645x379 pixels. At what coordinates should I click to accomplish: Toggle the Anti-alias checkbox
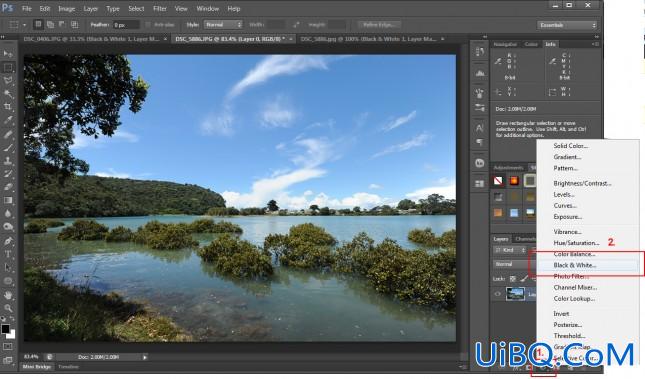pyautogui.click(x=148, y=25)
